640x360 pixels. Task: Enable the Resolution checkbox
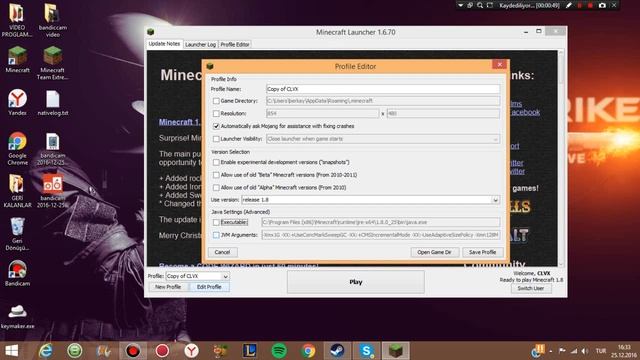tap(216, 113)
